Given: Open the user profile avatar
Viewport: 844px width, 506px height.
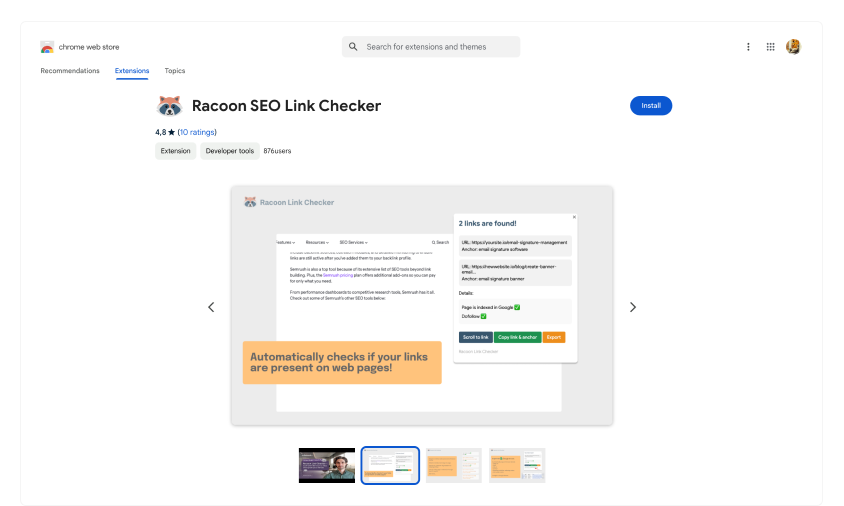Looking at the screenshot, I should 794,47.
